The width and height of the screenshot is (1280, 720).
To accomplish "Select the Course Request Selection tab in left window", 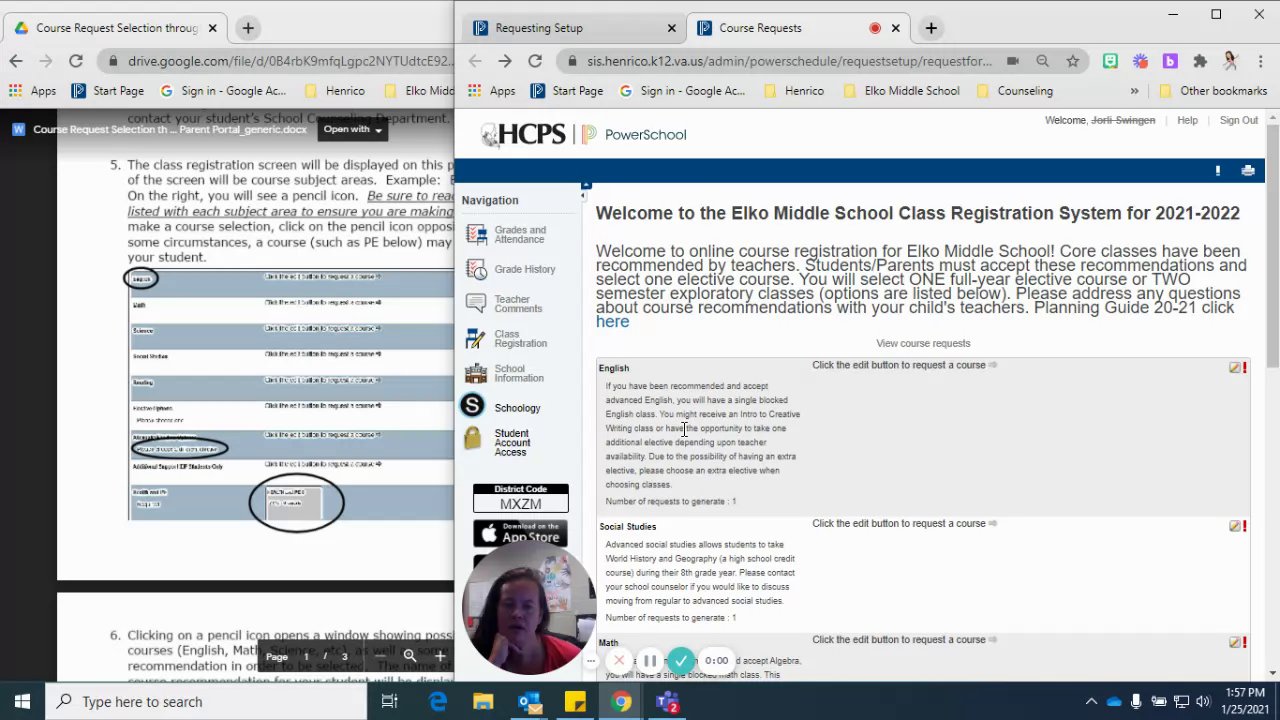I will click(116, 28).
